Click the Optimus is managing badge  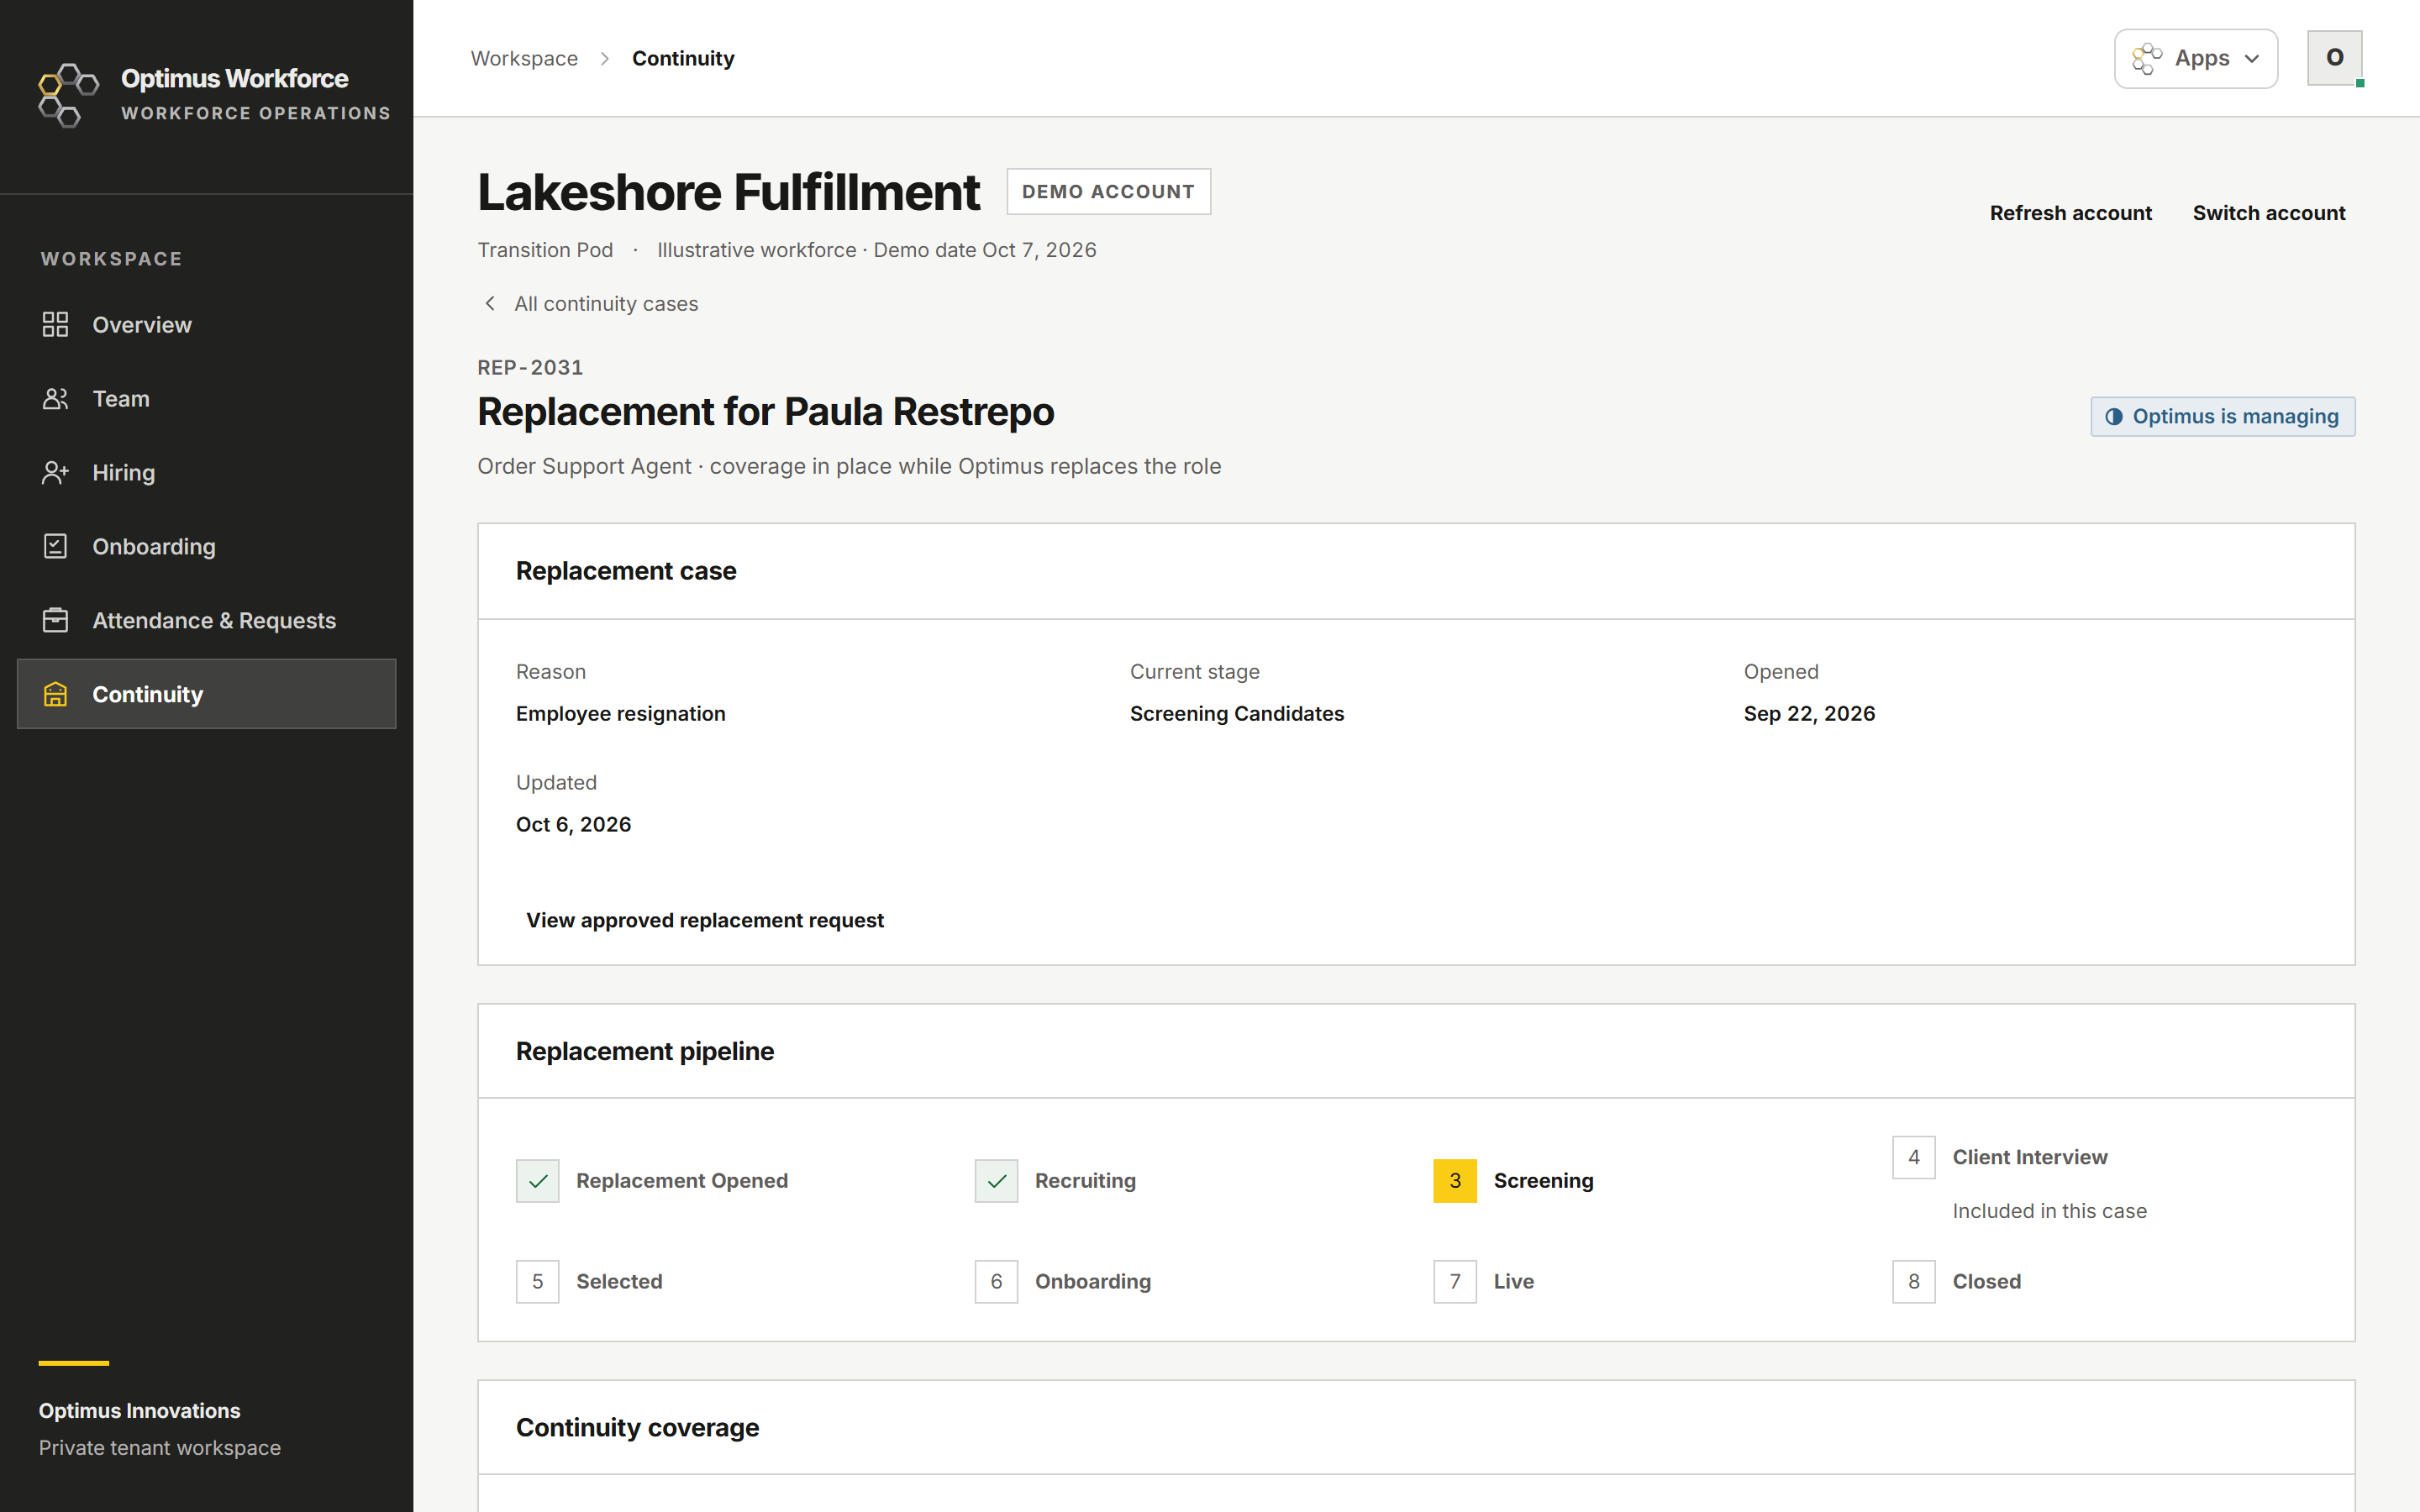(2222, 416)
